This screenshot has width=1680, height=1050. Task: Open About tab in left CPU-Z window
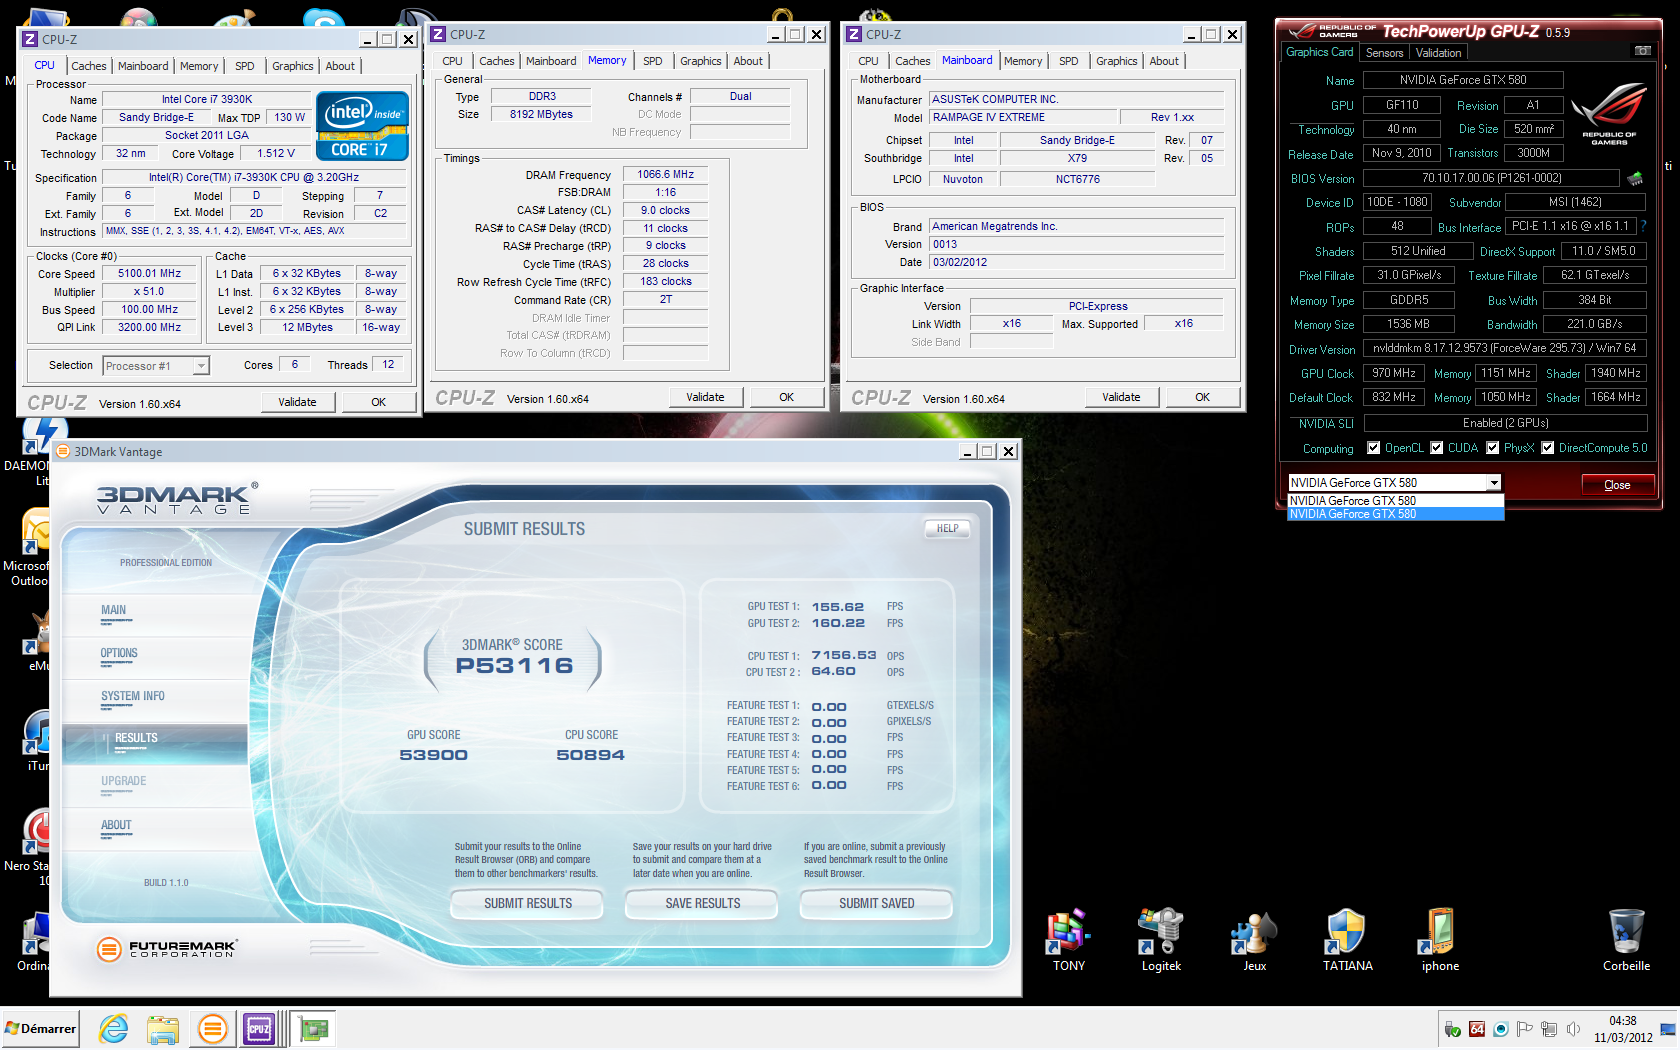click(340, 66)
